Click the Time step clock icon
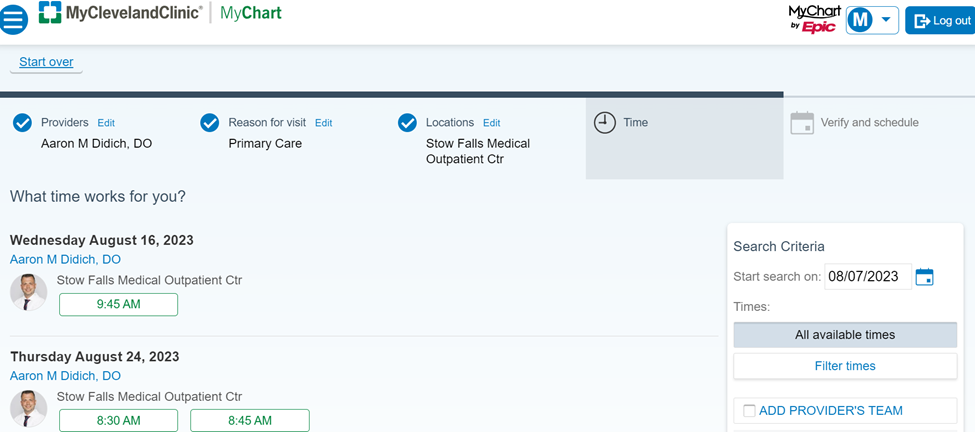The image size is (975, 432). (604, 122)
